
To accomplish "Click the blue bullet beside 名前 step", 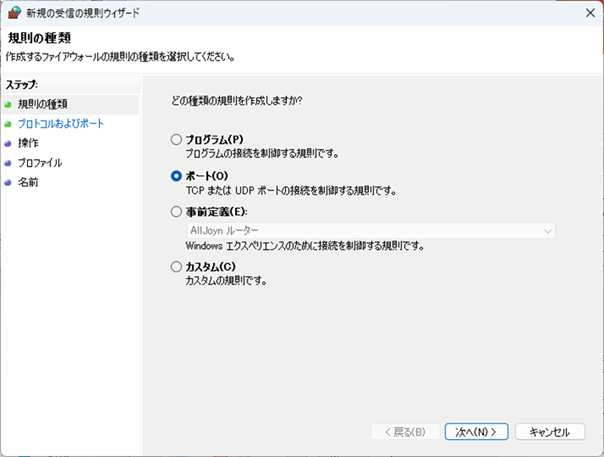I will point(9,182).
